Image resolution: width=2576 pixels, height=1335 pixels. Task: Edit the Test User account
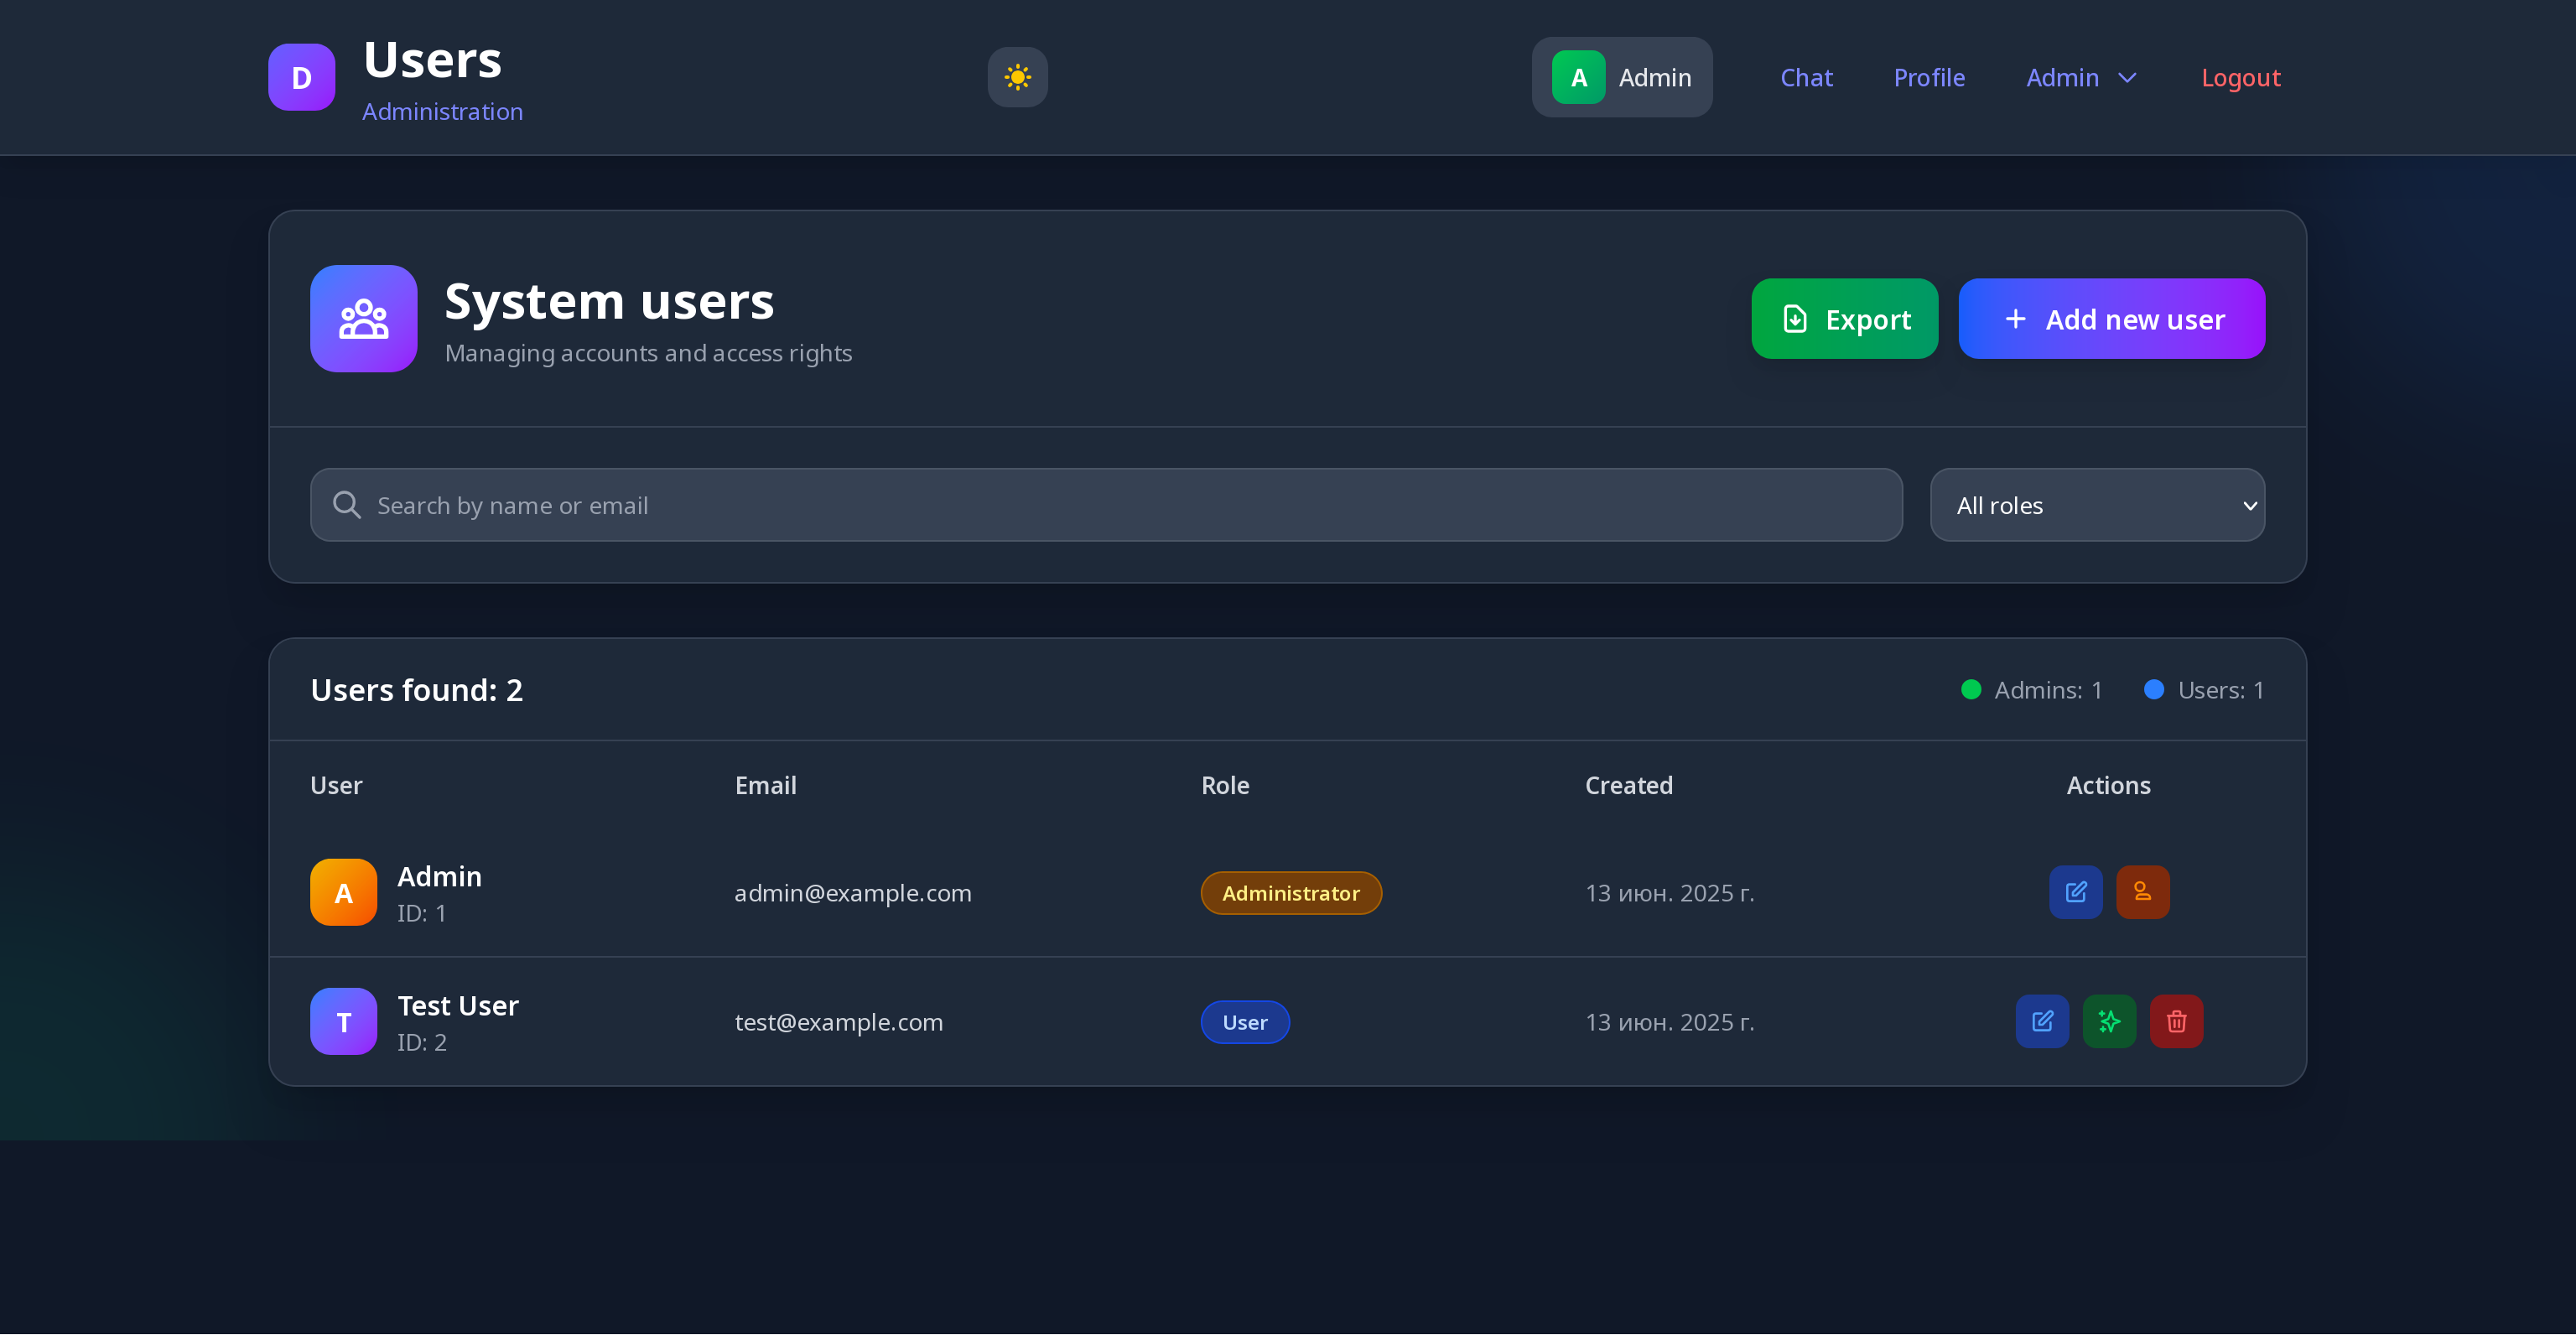pyautogui.click(x=2042, y=1021)
